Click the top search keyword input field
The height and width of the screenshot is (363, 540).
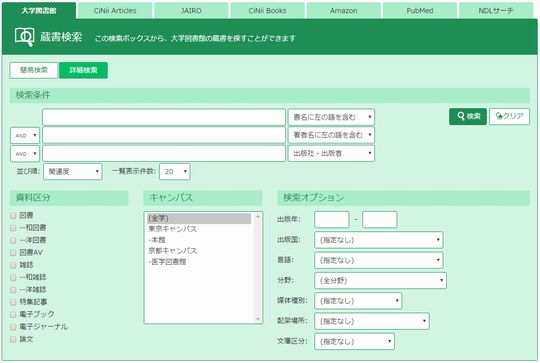click(x=164, y=117)
